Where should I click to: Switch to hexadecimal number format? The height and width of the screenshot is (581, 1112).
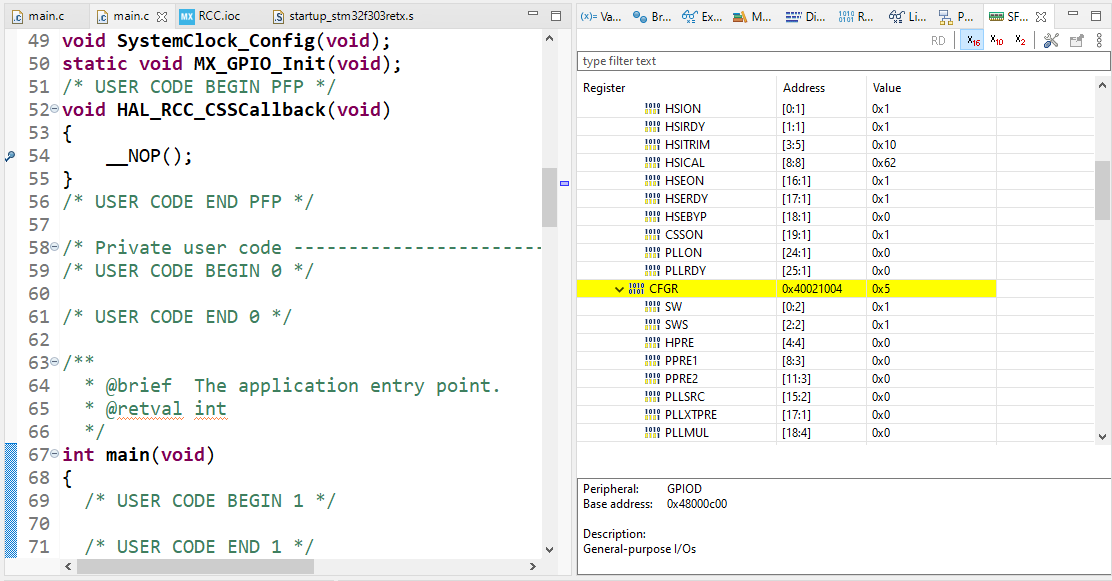pos(973,40)
